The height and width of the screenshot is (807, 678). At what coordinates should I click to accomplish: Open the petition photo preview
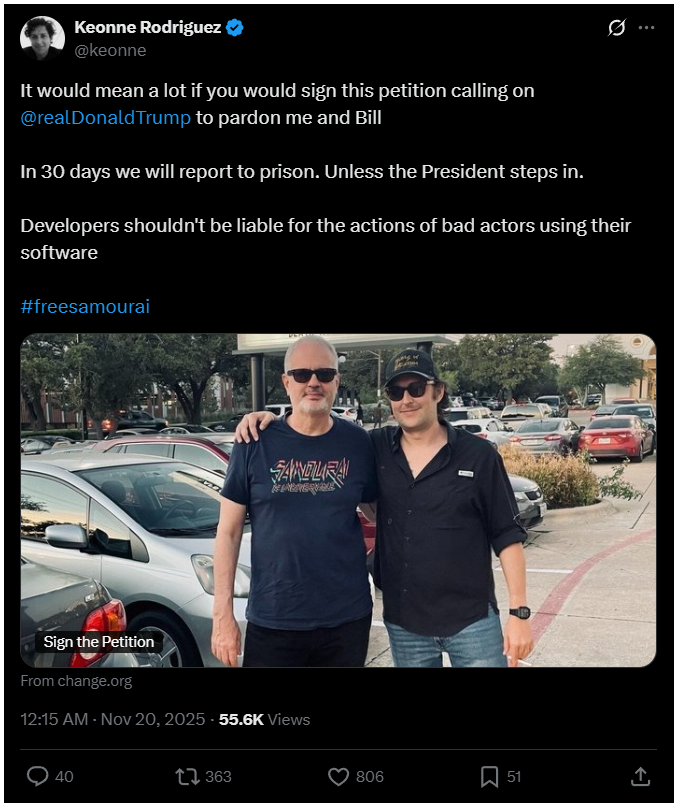(338, 500)
